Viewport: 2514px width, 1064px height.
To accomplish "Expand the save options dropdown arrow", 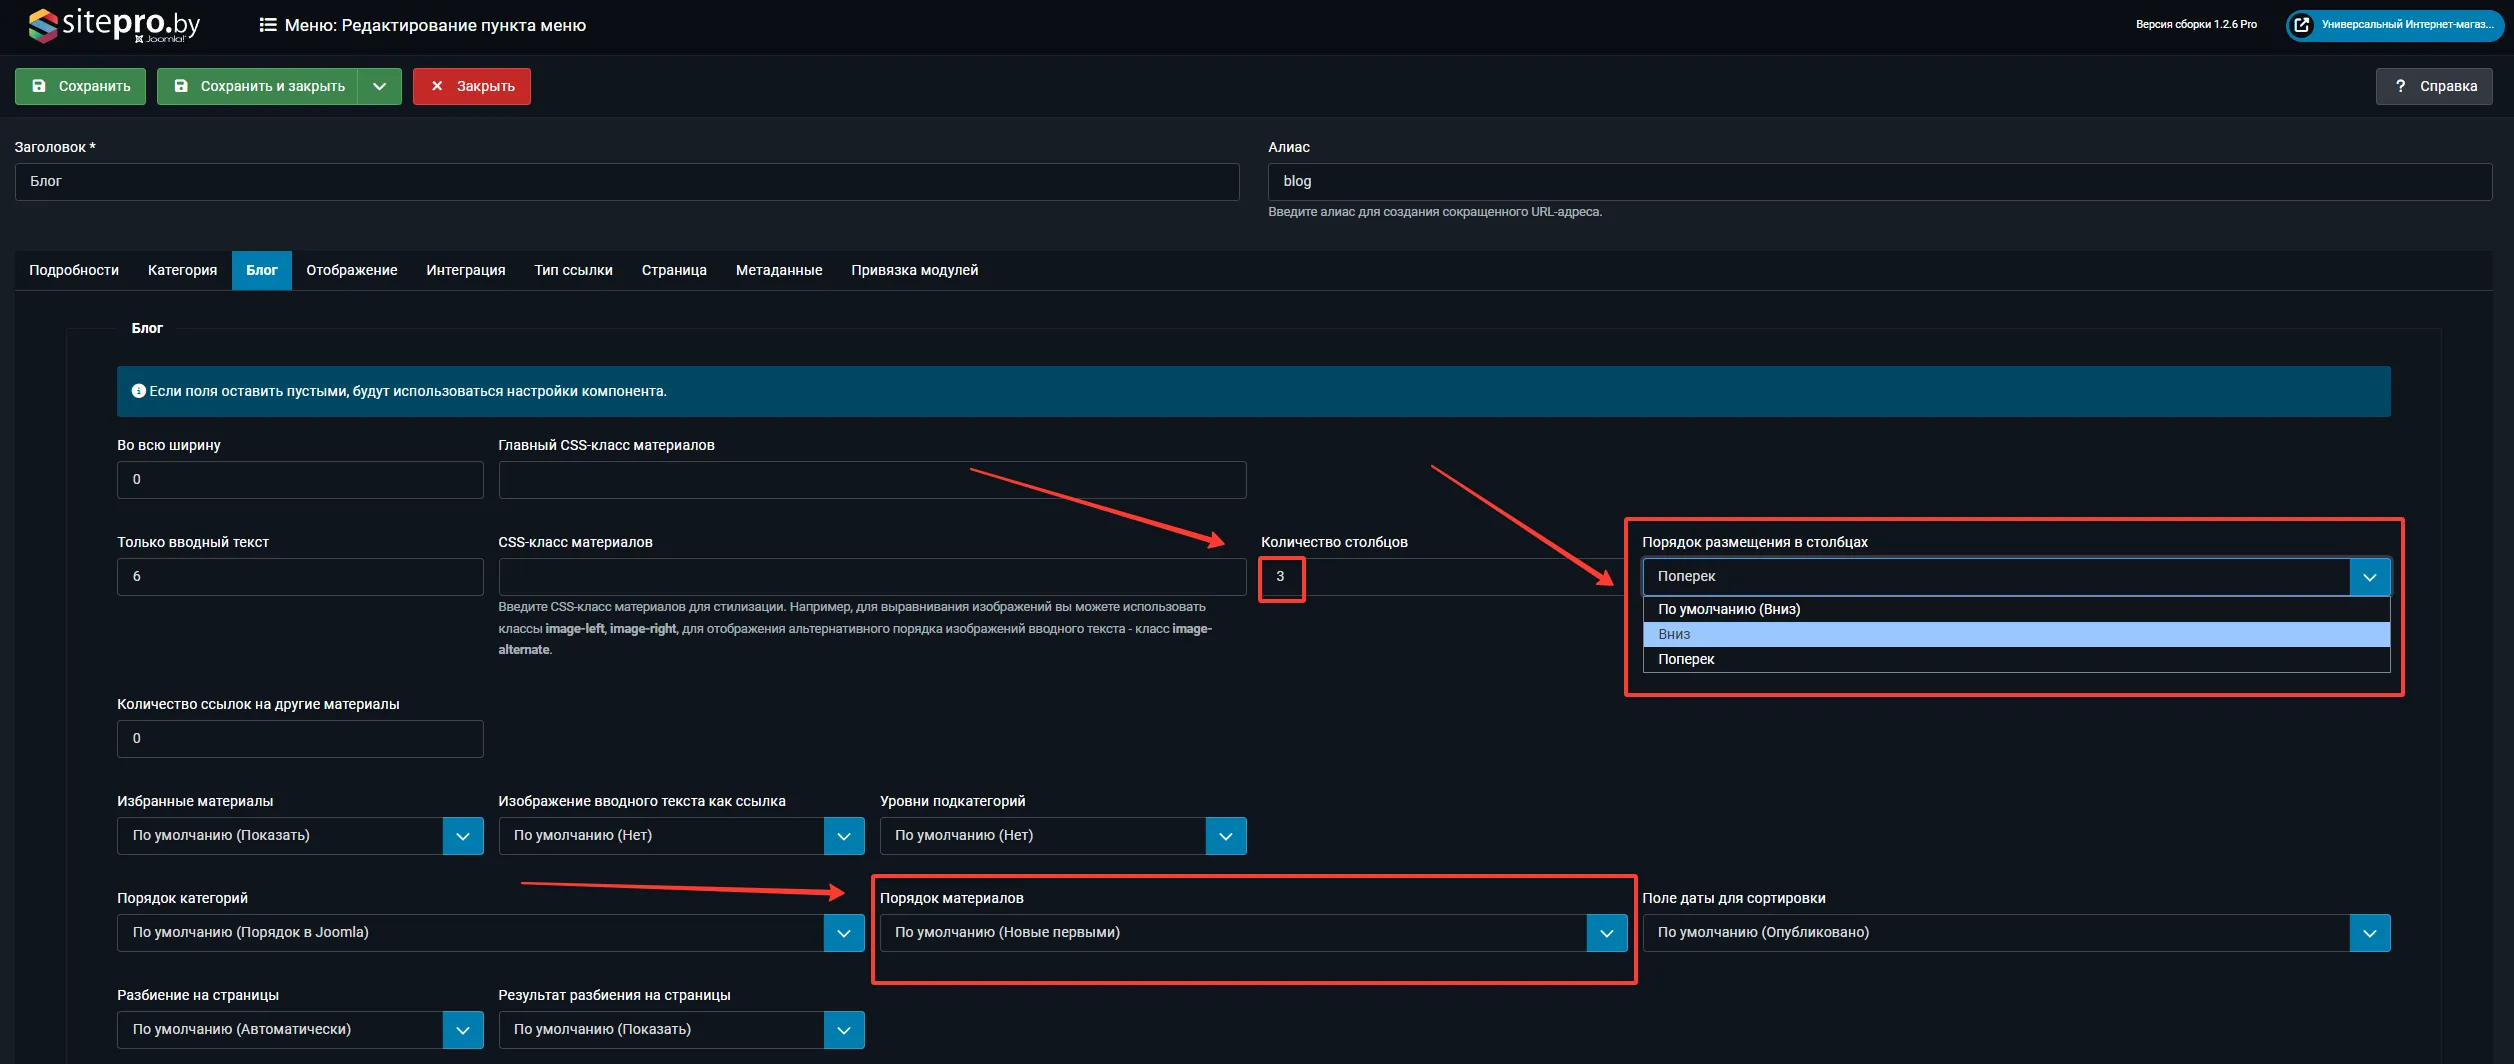I will [x=380, y=87].
